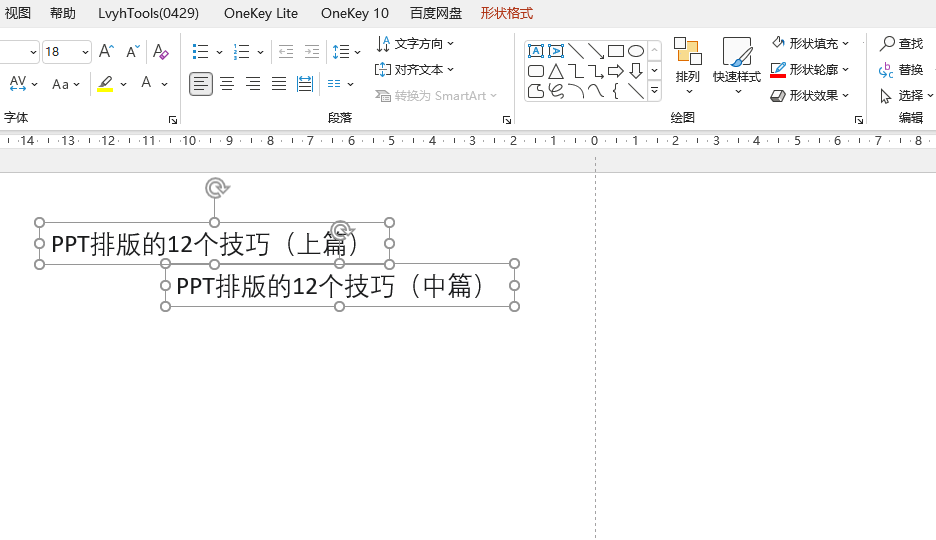Select the elbow arrow connector shape
The height and width of the screenshot is (540, 936).
[596, 72]
